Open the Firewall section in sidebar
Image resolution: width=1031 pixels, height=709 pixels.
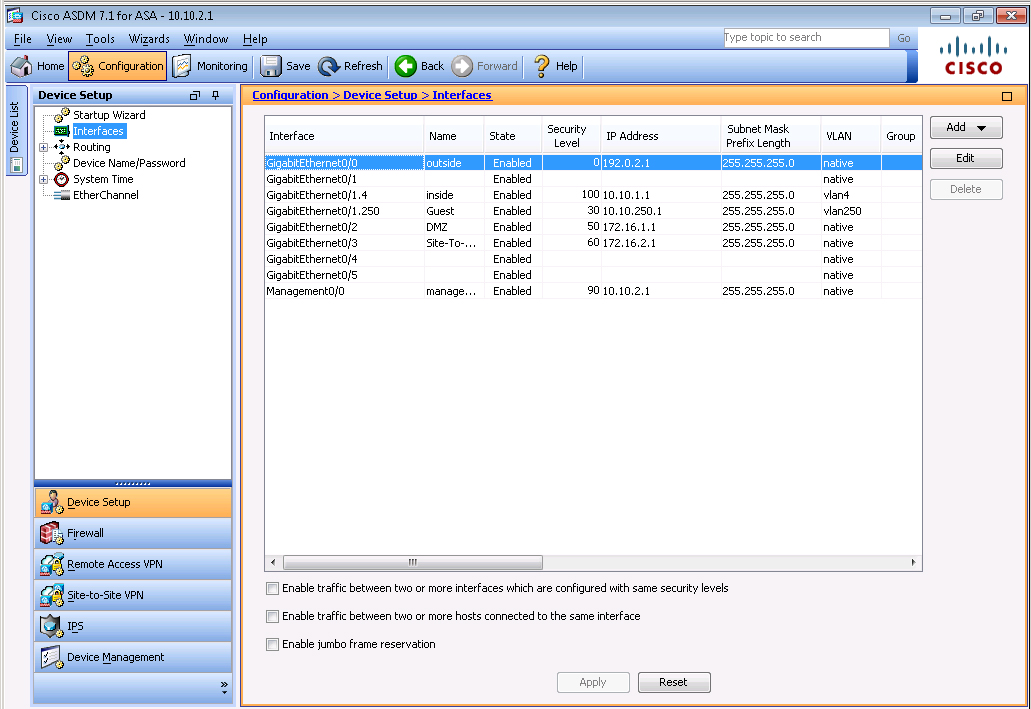(51, 533)
